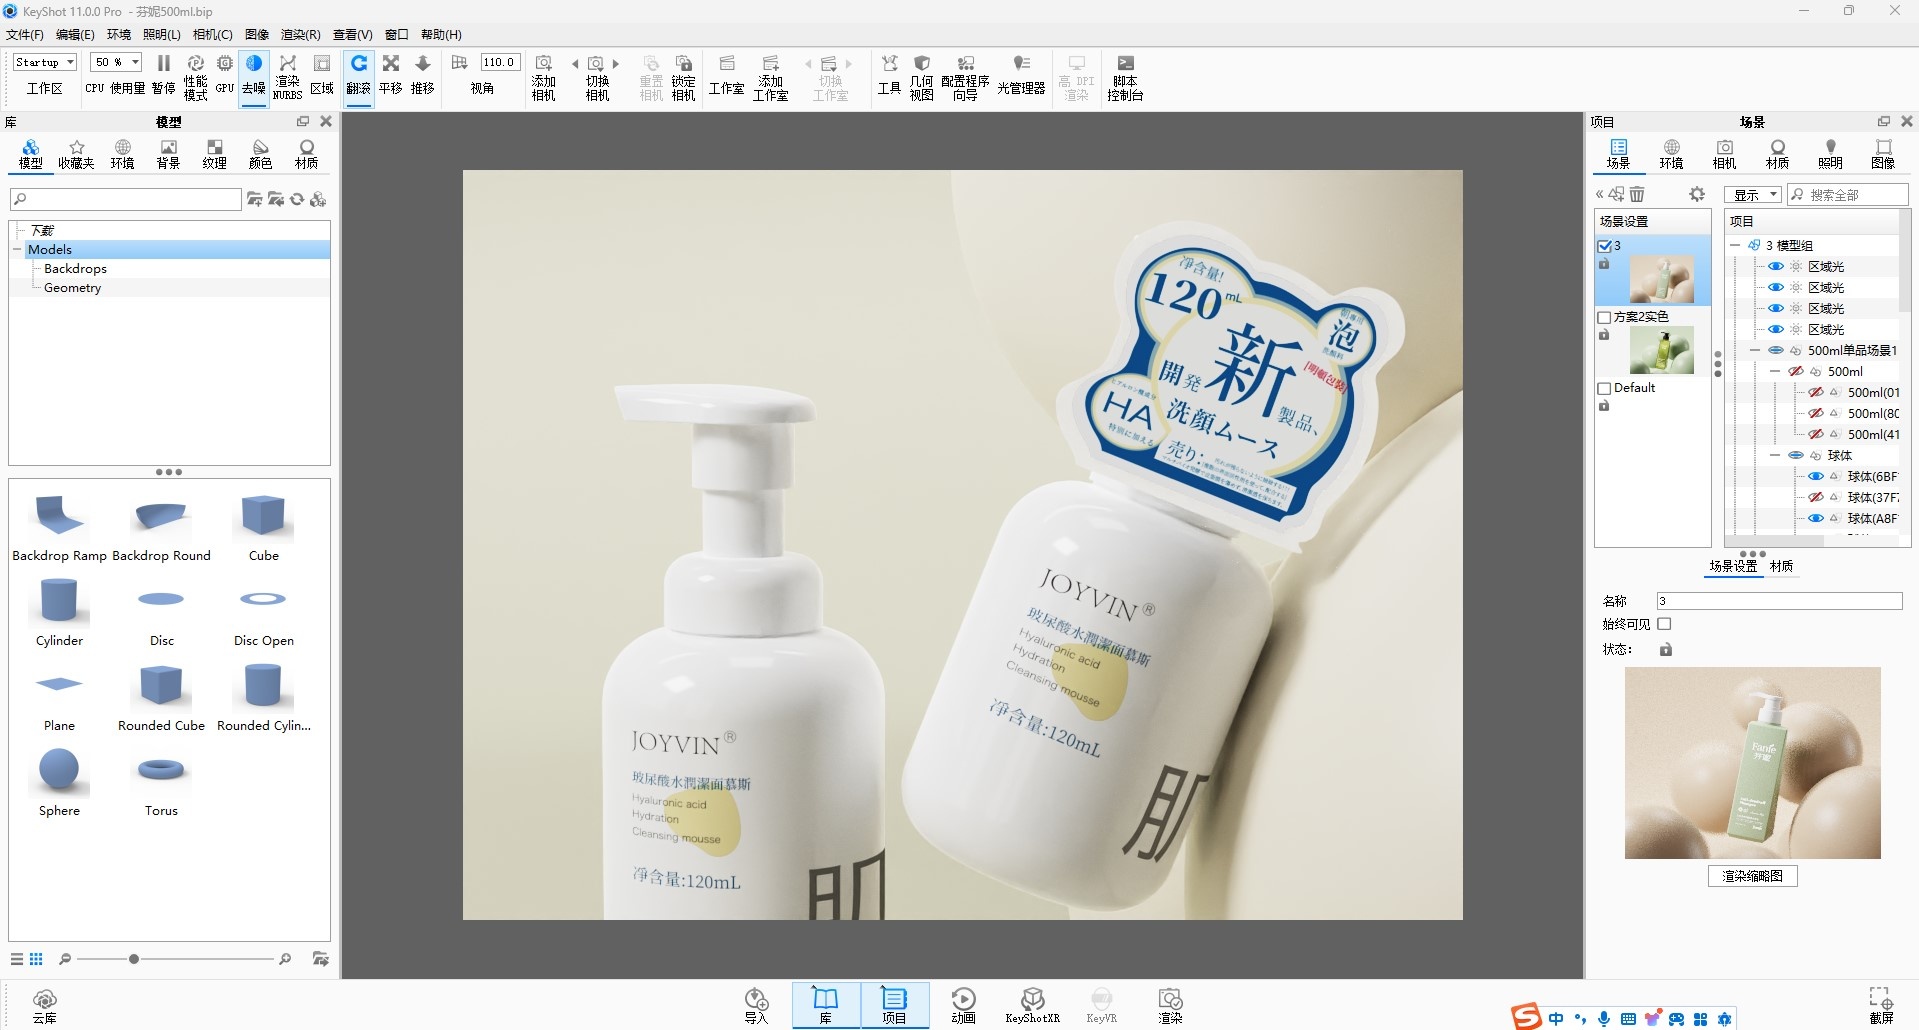Screen dimensions: 1919x1030
Task: Open scene panel settings gear icon
Action: tap(1697, 194)
